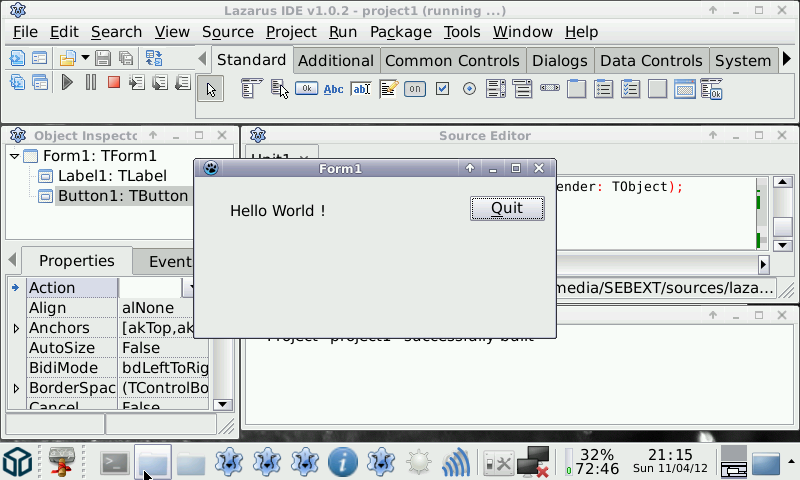Click the Quit button on Form1
Viewport: 800px width, 480px height.
pos(507,208)
